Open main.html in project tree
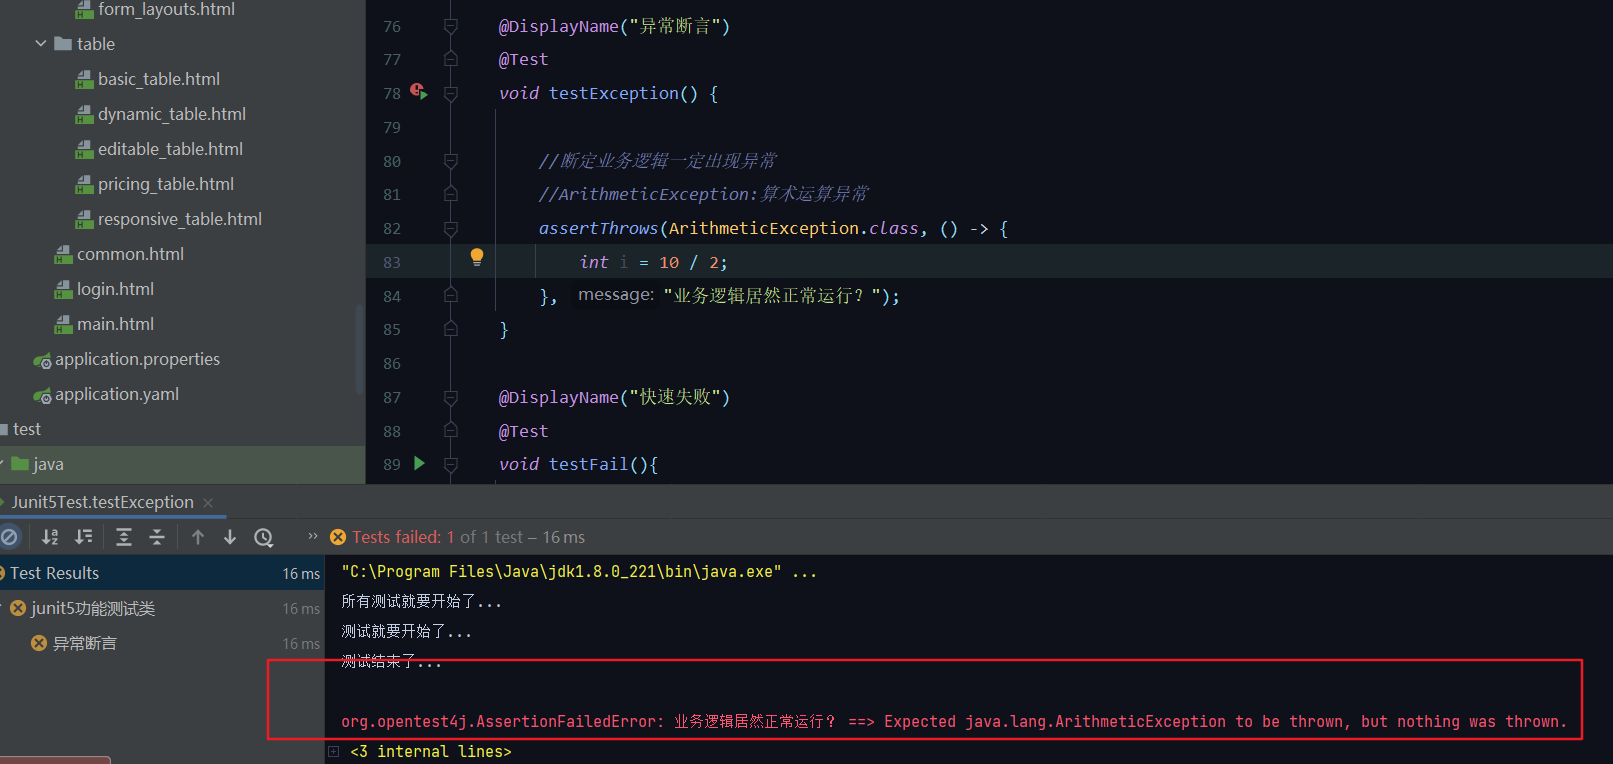This screenshot has width=1613, height=764. tap(115, 324)
